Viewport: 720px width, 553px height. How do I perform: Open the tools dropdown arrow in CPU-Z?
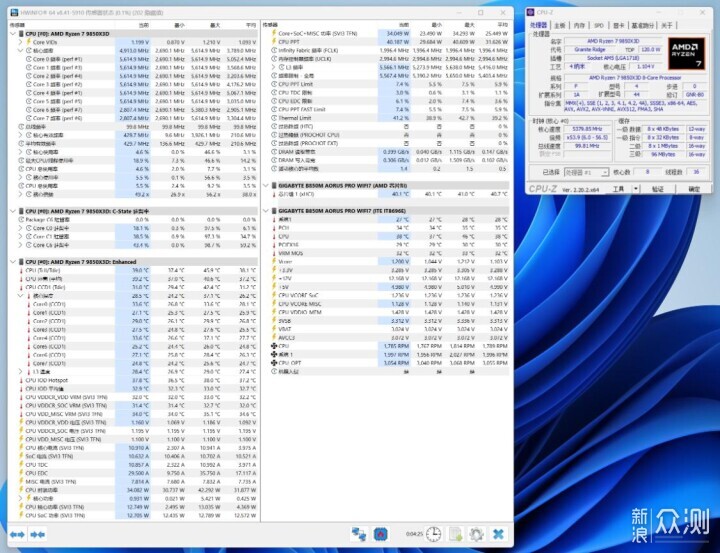pyautogui.click(x=636, y=189)
